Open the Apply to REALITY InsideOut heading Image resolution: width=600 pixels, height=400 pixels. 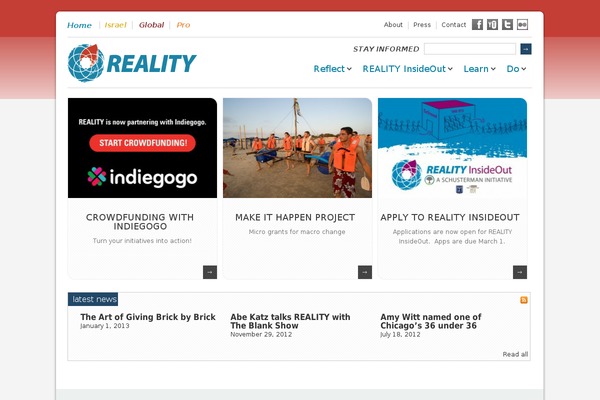point(450,217)
